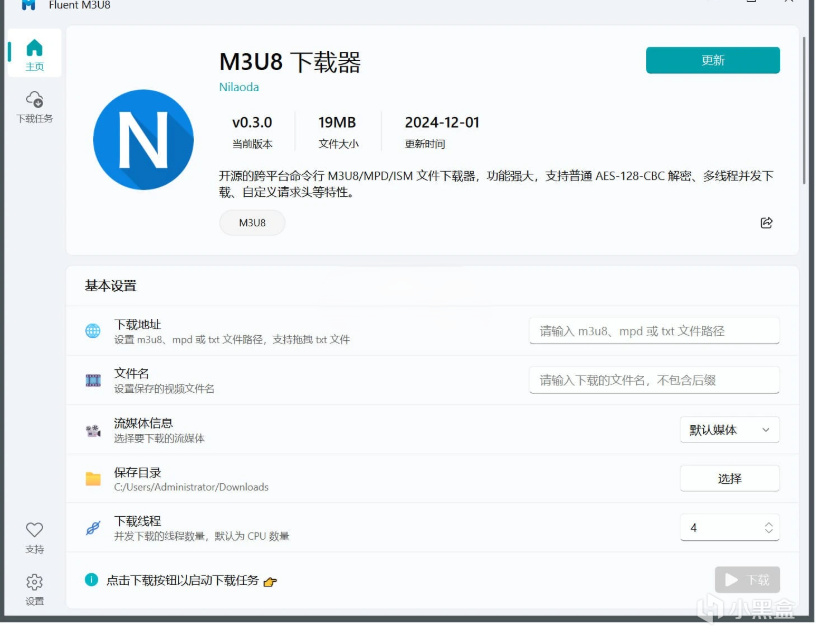The width and height of the screenshot is (819, 640).
Task: Click the Fluent M3U8 app logo in title bar
Action: tap(28, 5)
